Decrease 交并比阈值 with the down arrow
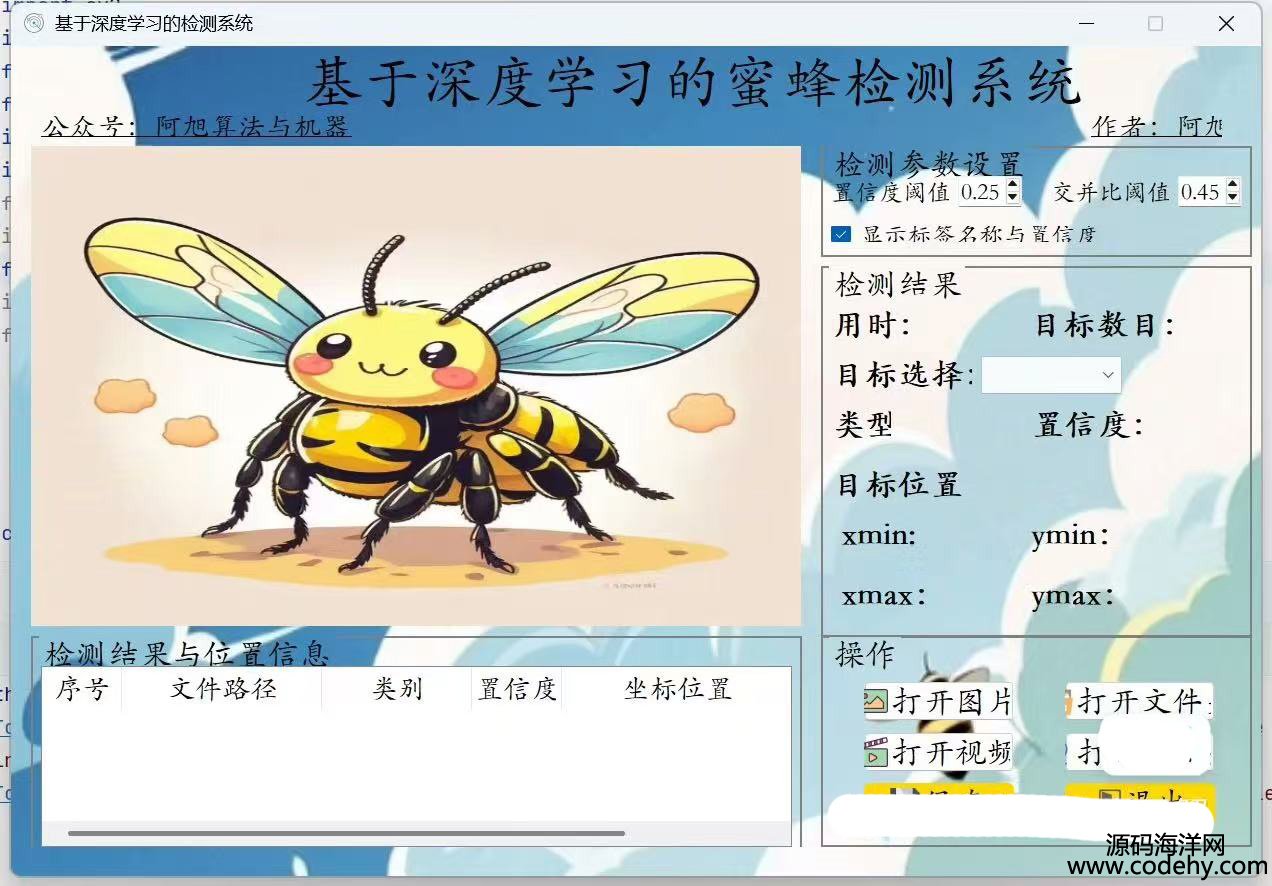Screen dimensions: 1272x886 tap(1232, 198)
